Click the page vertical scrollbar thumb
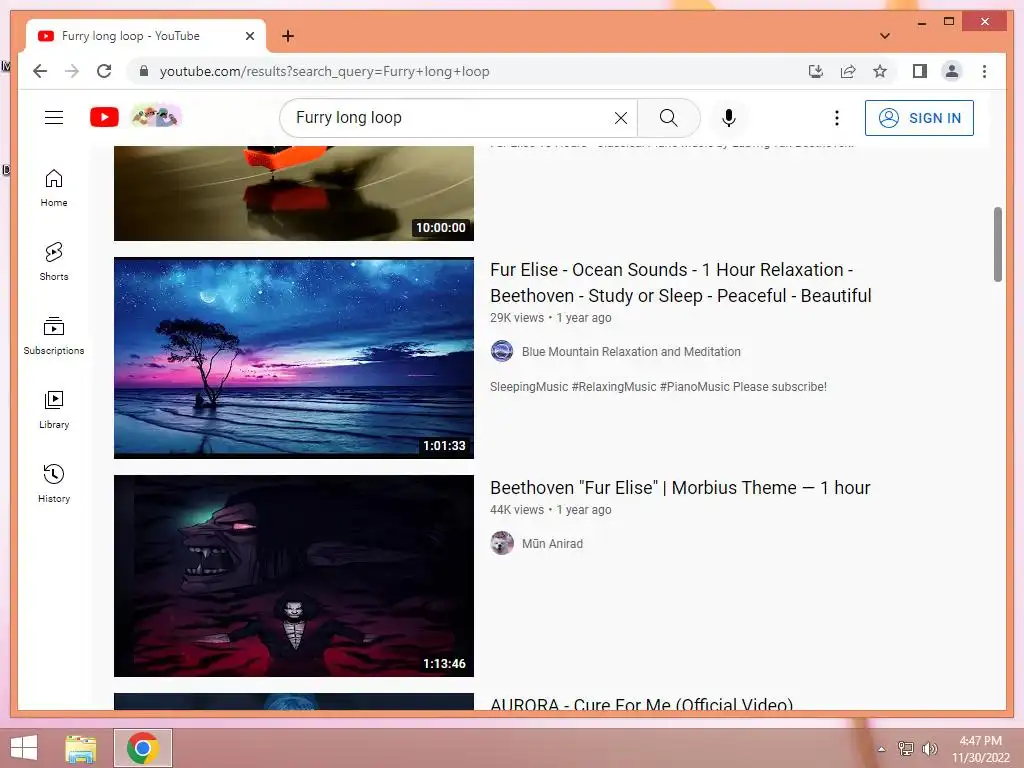This screenshot has height=768, width=1024. click(x=997, y=244)
